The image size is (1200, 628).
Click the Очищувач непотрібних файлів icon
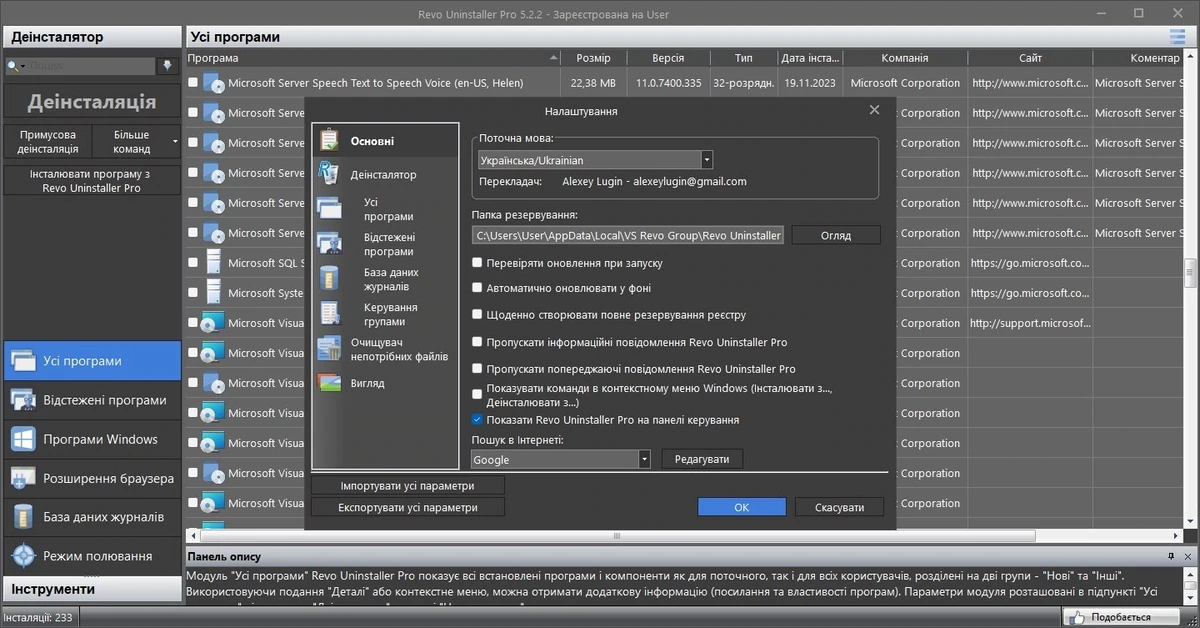pos(329,349)
